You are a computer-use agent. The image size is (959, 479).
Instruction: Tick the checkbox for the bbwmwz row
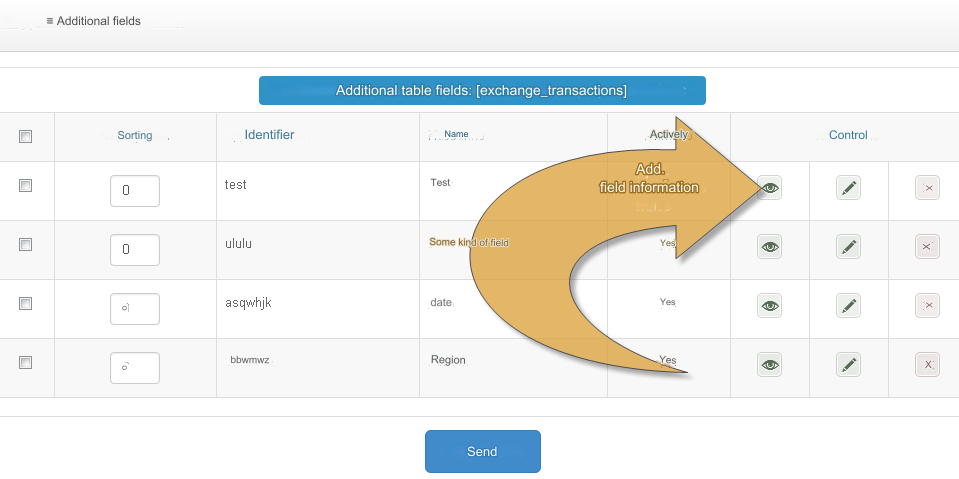pyautogui.click(x=26, y=363)
